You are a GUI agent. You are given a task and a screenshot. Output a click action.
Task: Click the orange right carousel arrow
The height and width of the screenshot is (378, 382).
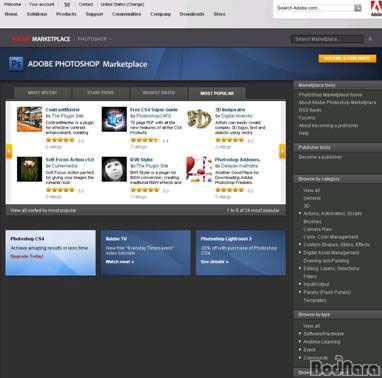click(x=282, y=151)
